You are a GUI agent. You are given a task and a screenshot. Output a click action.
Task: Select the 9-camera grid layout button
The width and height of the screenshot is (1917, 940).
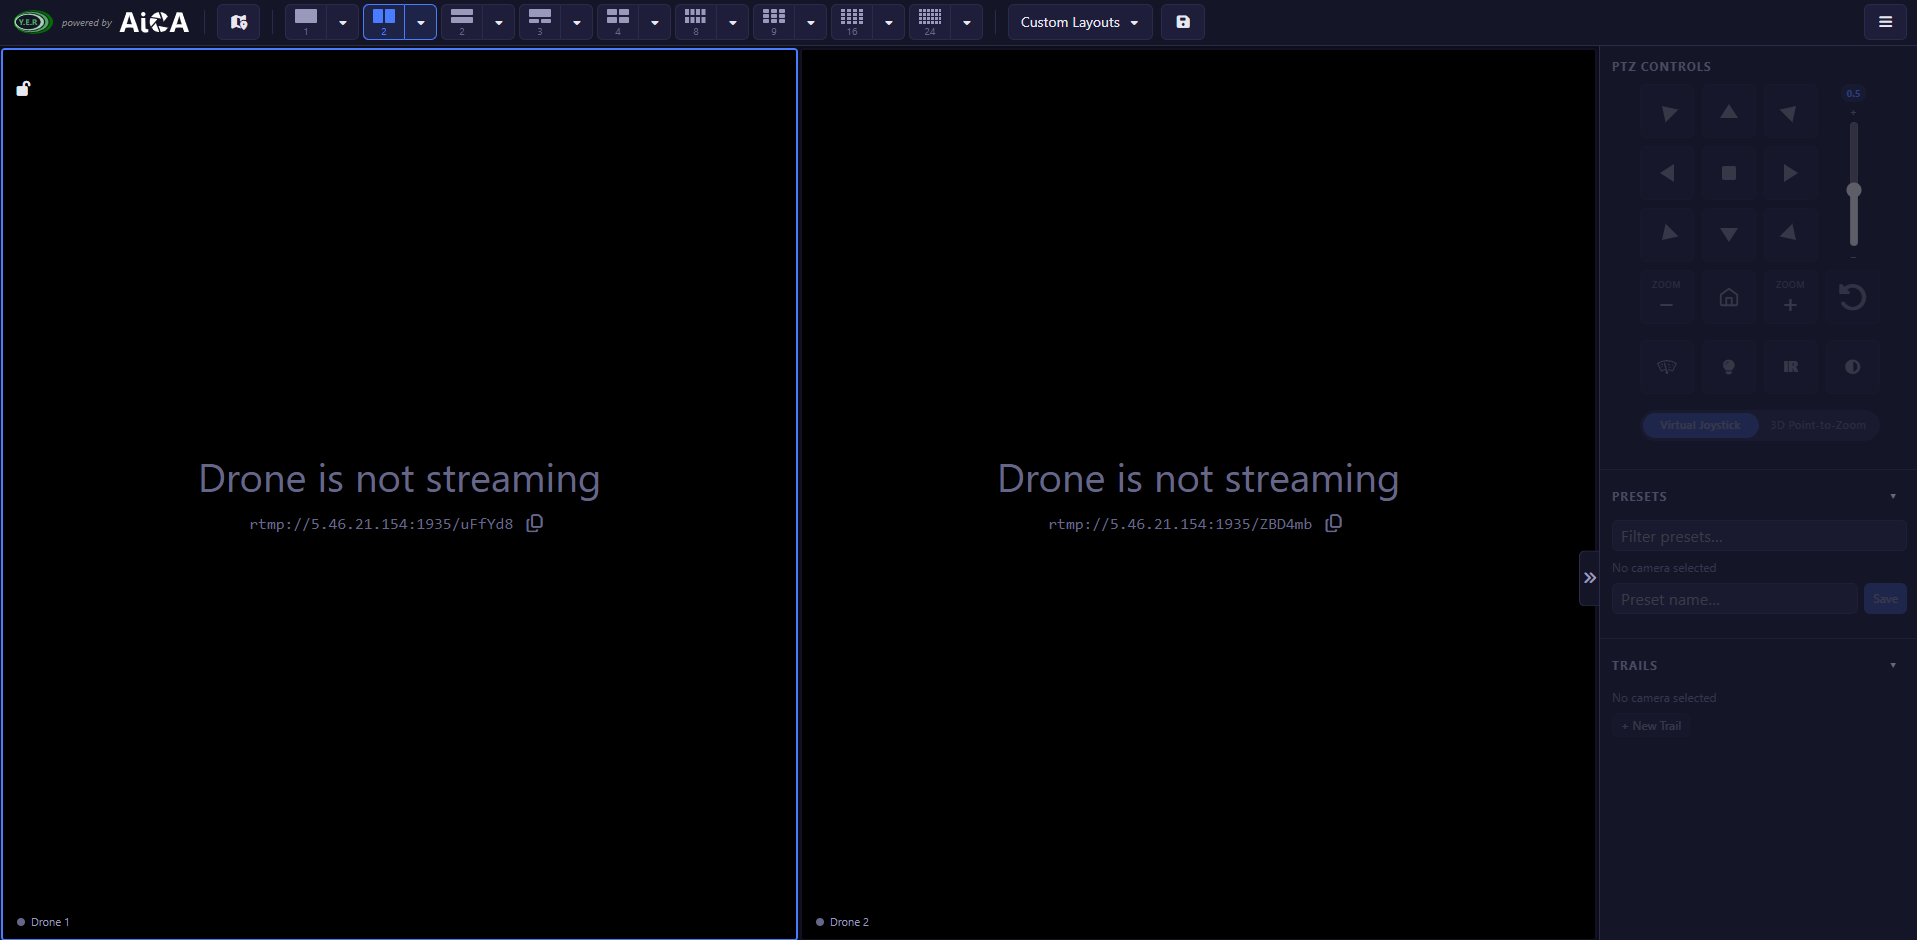pos(774,22)
